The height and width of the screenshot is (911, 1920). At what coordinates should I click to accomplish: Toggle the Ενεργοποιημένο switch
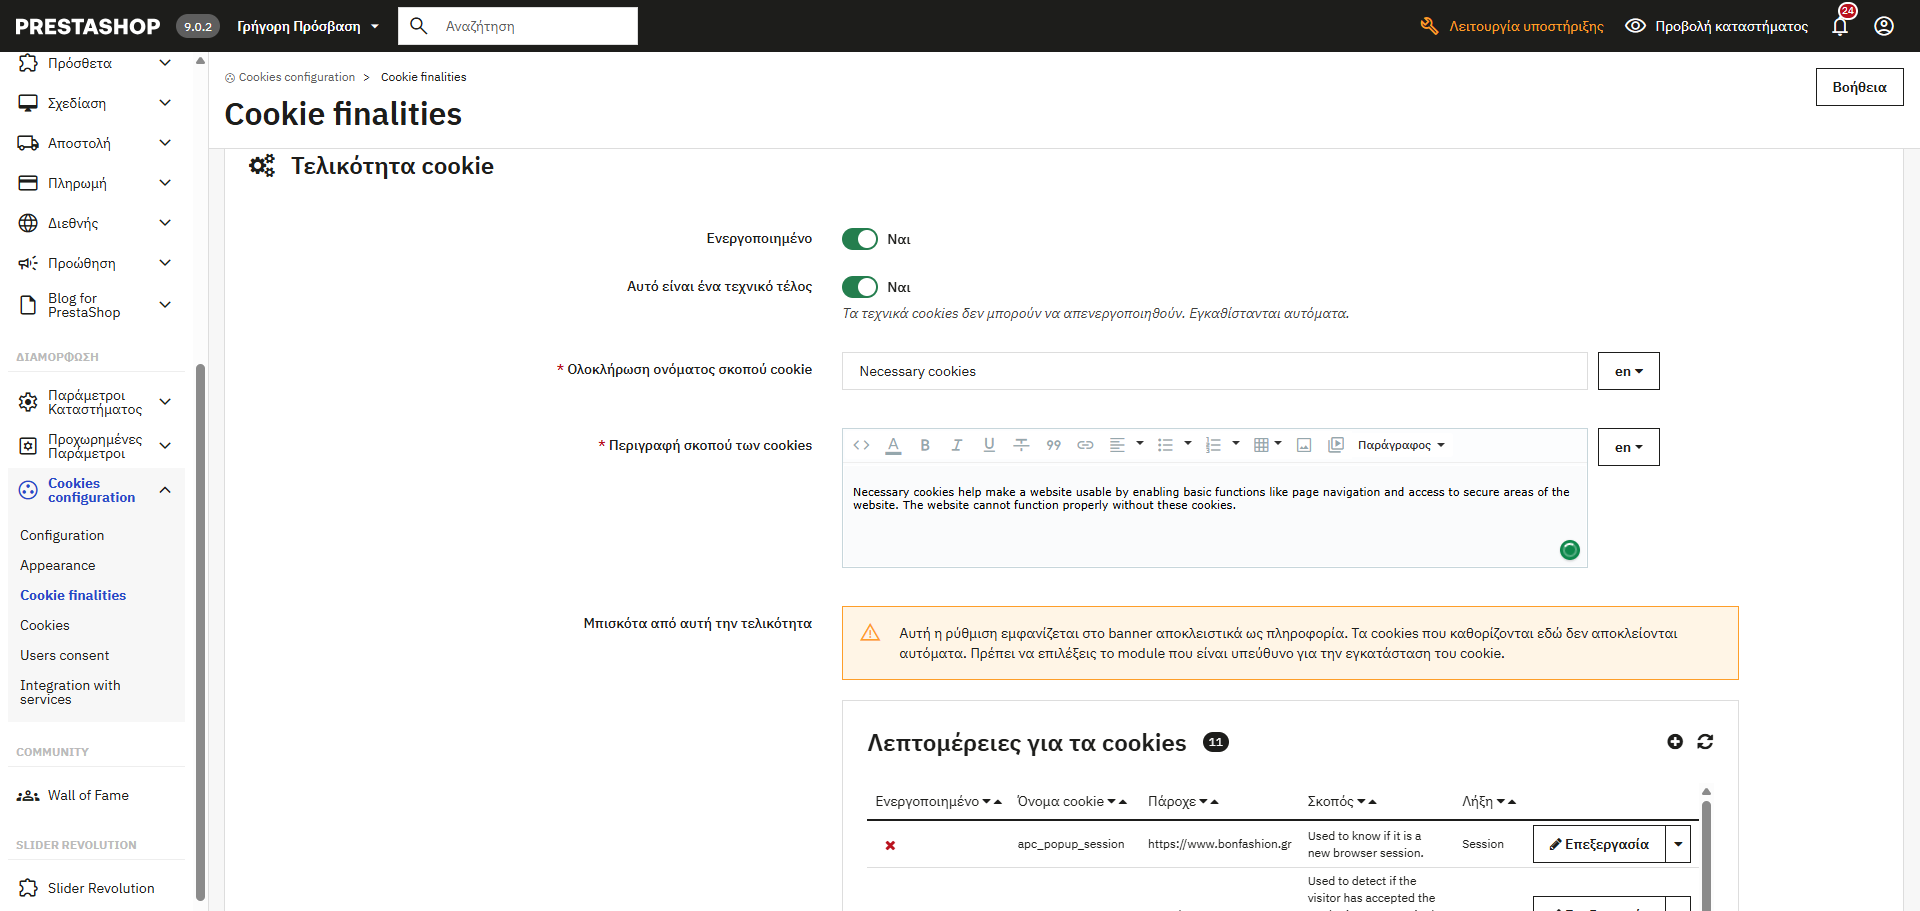pyautogui.click(x=860, y=239)
